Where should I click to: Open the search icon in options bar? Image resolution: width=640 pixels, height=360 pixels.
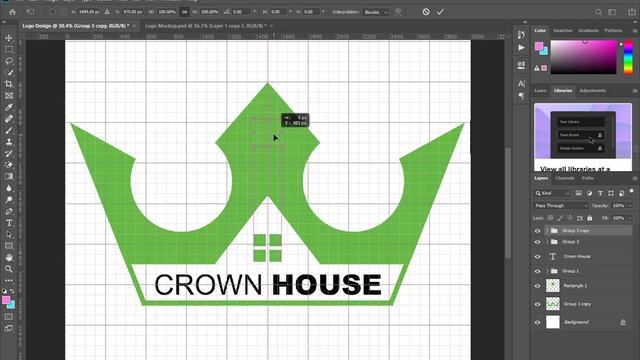pyautogui.click(x=598, y=12)
